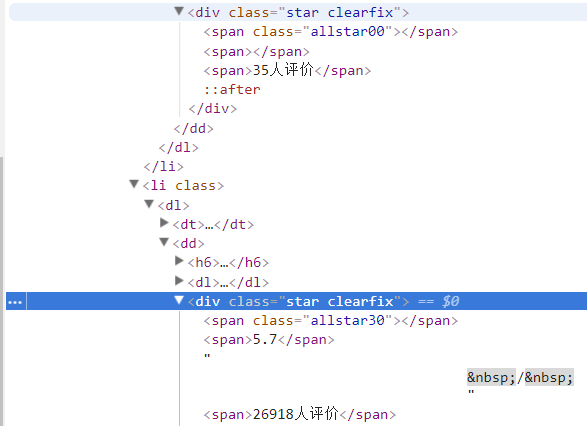Screen dimensions: 587x426
Task: Click the top div star clearfix tag text
Action: coord(298,12)
